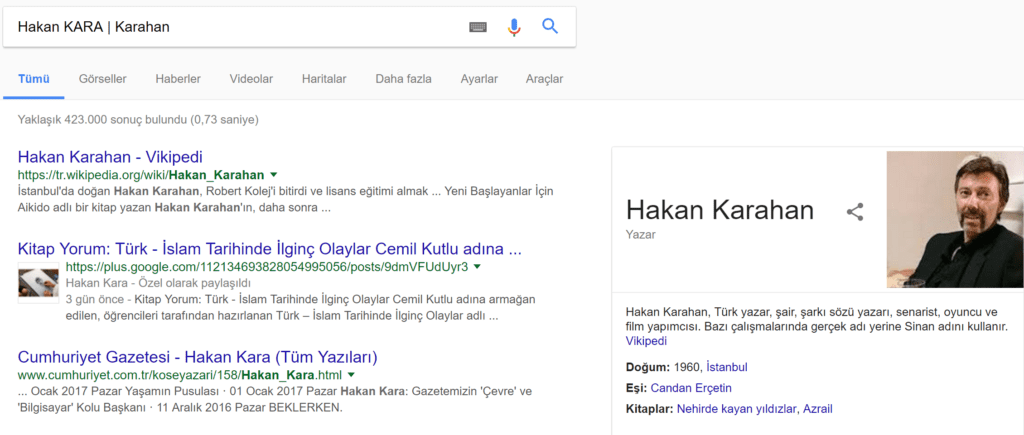
Task: Select the Videolar tab
Action: (251, 79)
